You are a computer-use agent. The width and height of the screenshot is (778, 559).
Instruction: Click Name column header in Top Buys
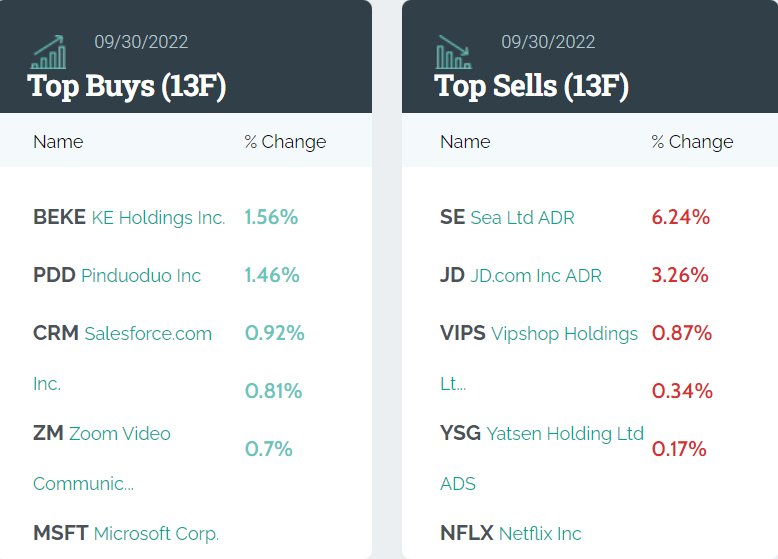[58, 141]
